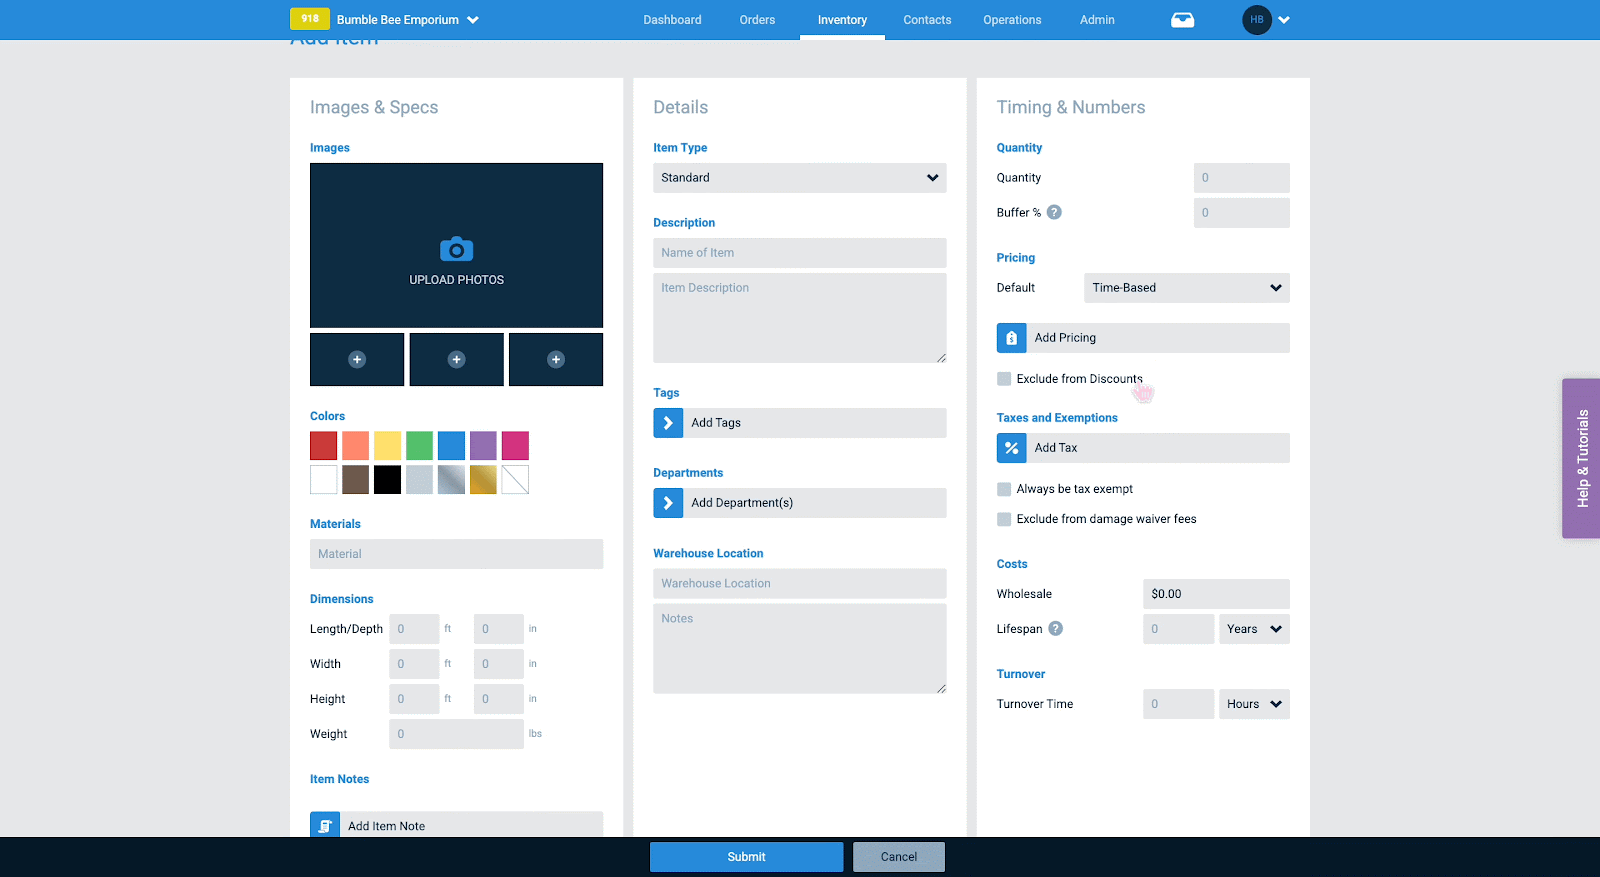Open the Time-Based default pricing dropdown
The height and width of the screenshot is (877, 1600).
click(x=1186, y=288)
